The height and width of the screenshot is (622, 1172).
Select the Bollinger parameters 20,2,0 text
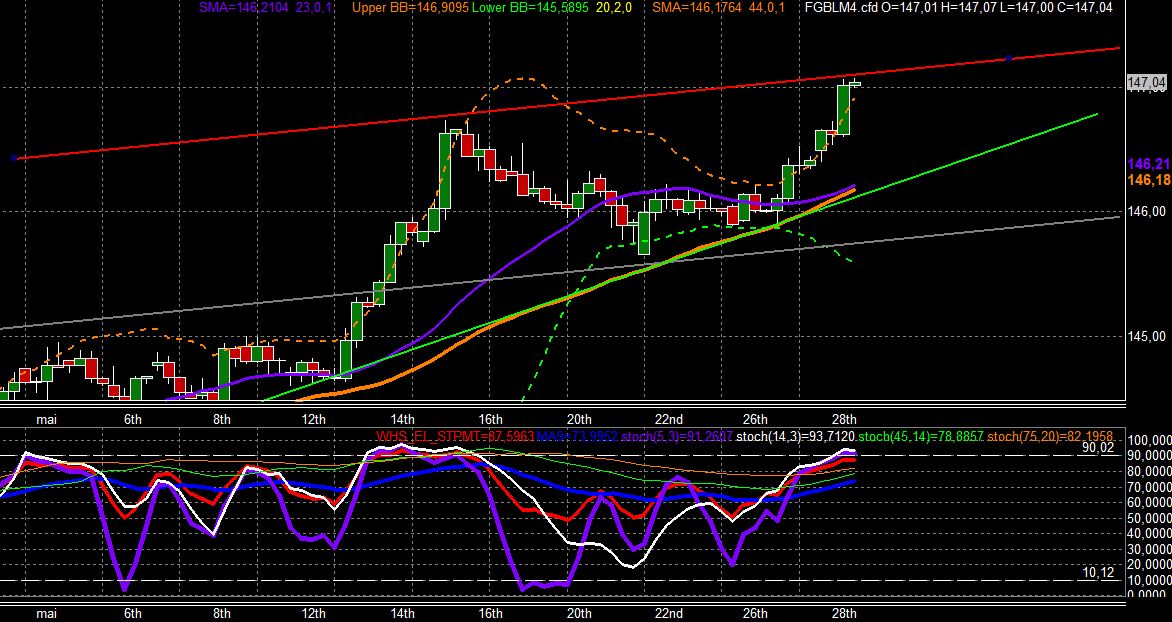click(615, 7)
